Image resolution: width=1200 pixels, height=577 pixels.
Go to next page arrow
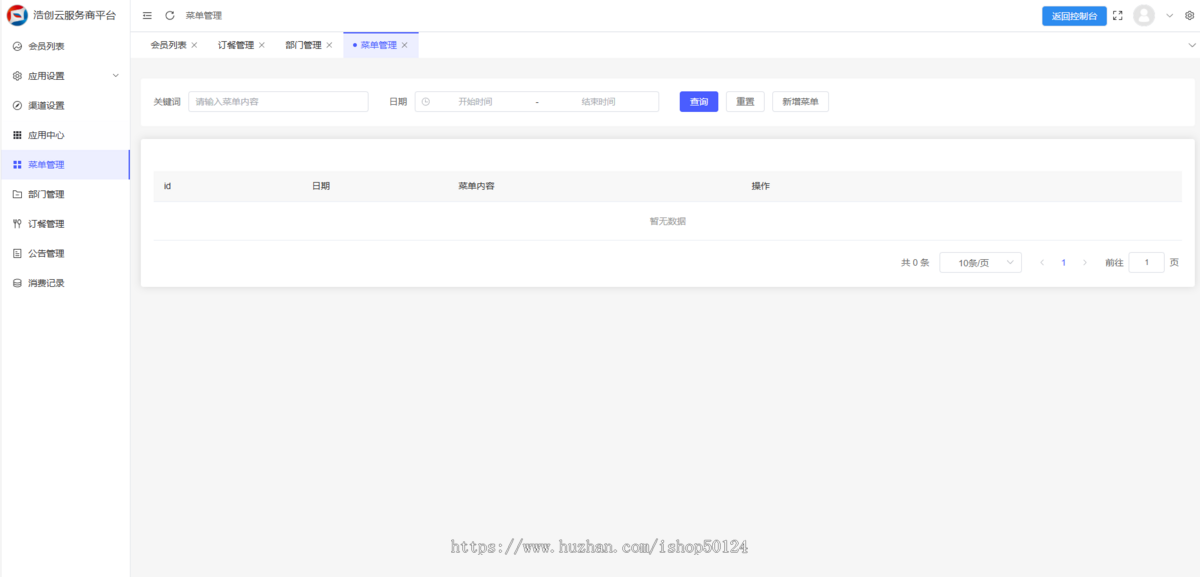pos(1085,262)
